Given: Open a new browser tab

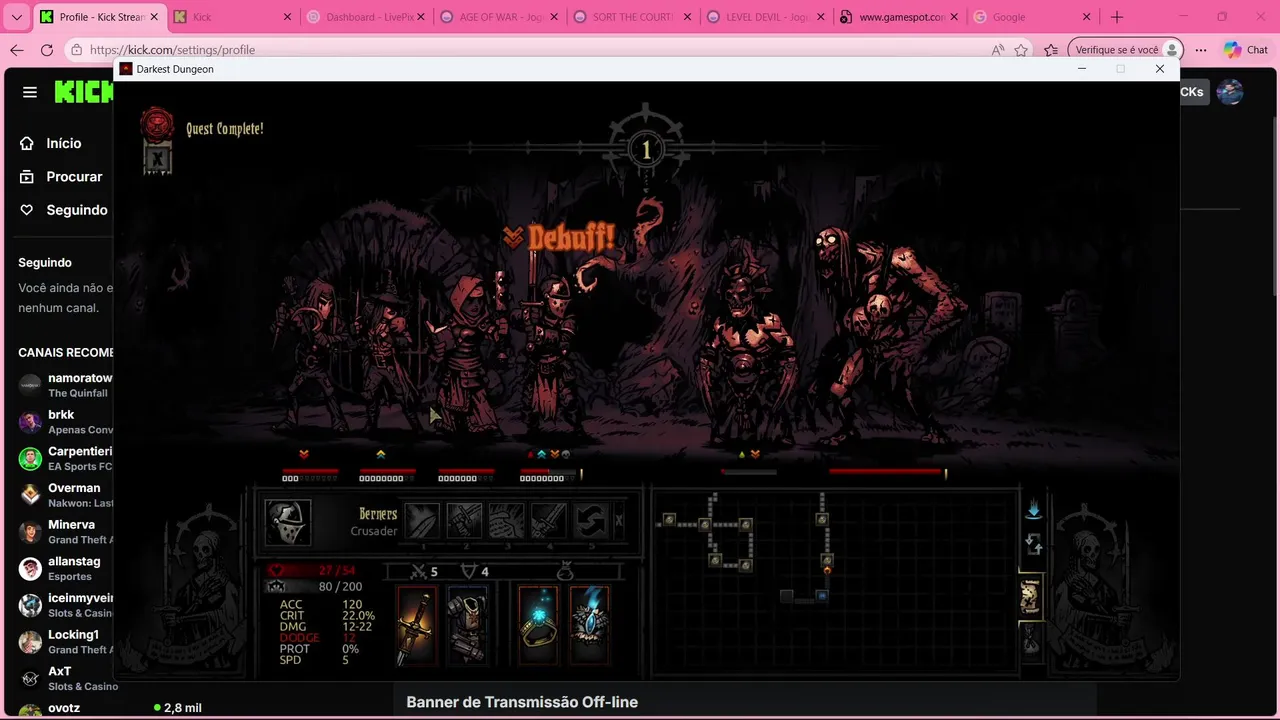Looking at the screenshot, I should [1117, 17].
